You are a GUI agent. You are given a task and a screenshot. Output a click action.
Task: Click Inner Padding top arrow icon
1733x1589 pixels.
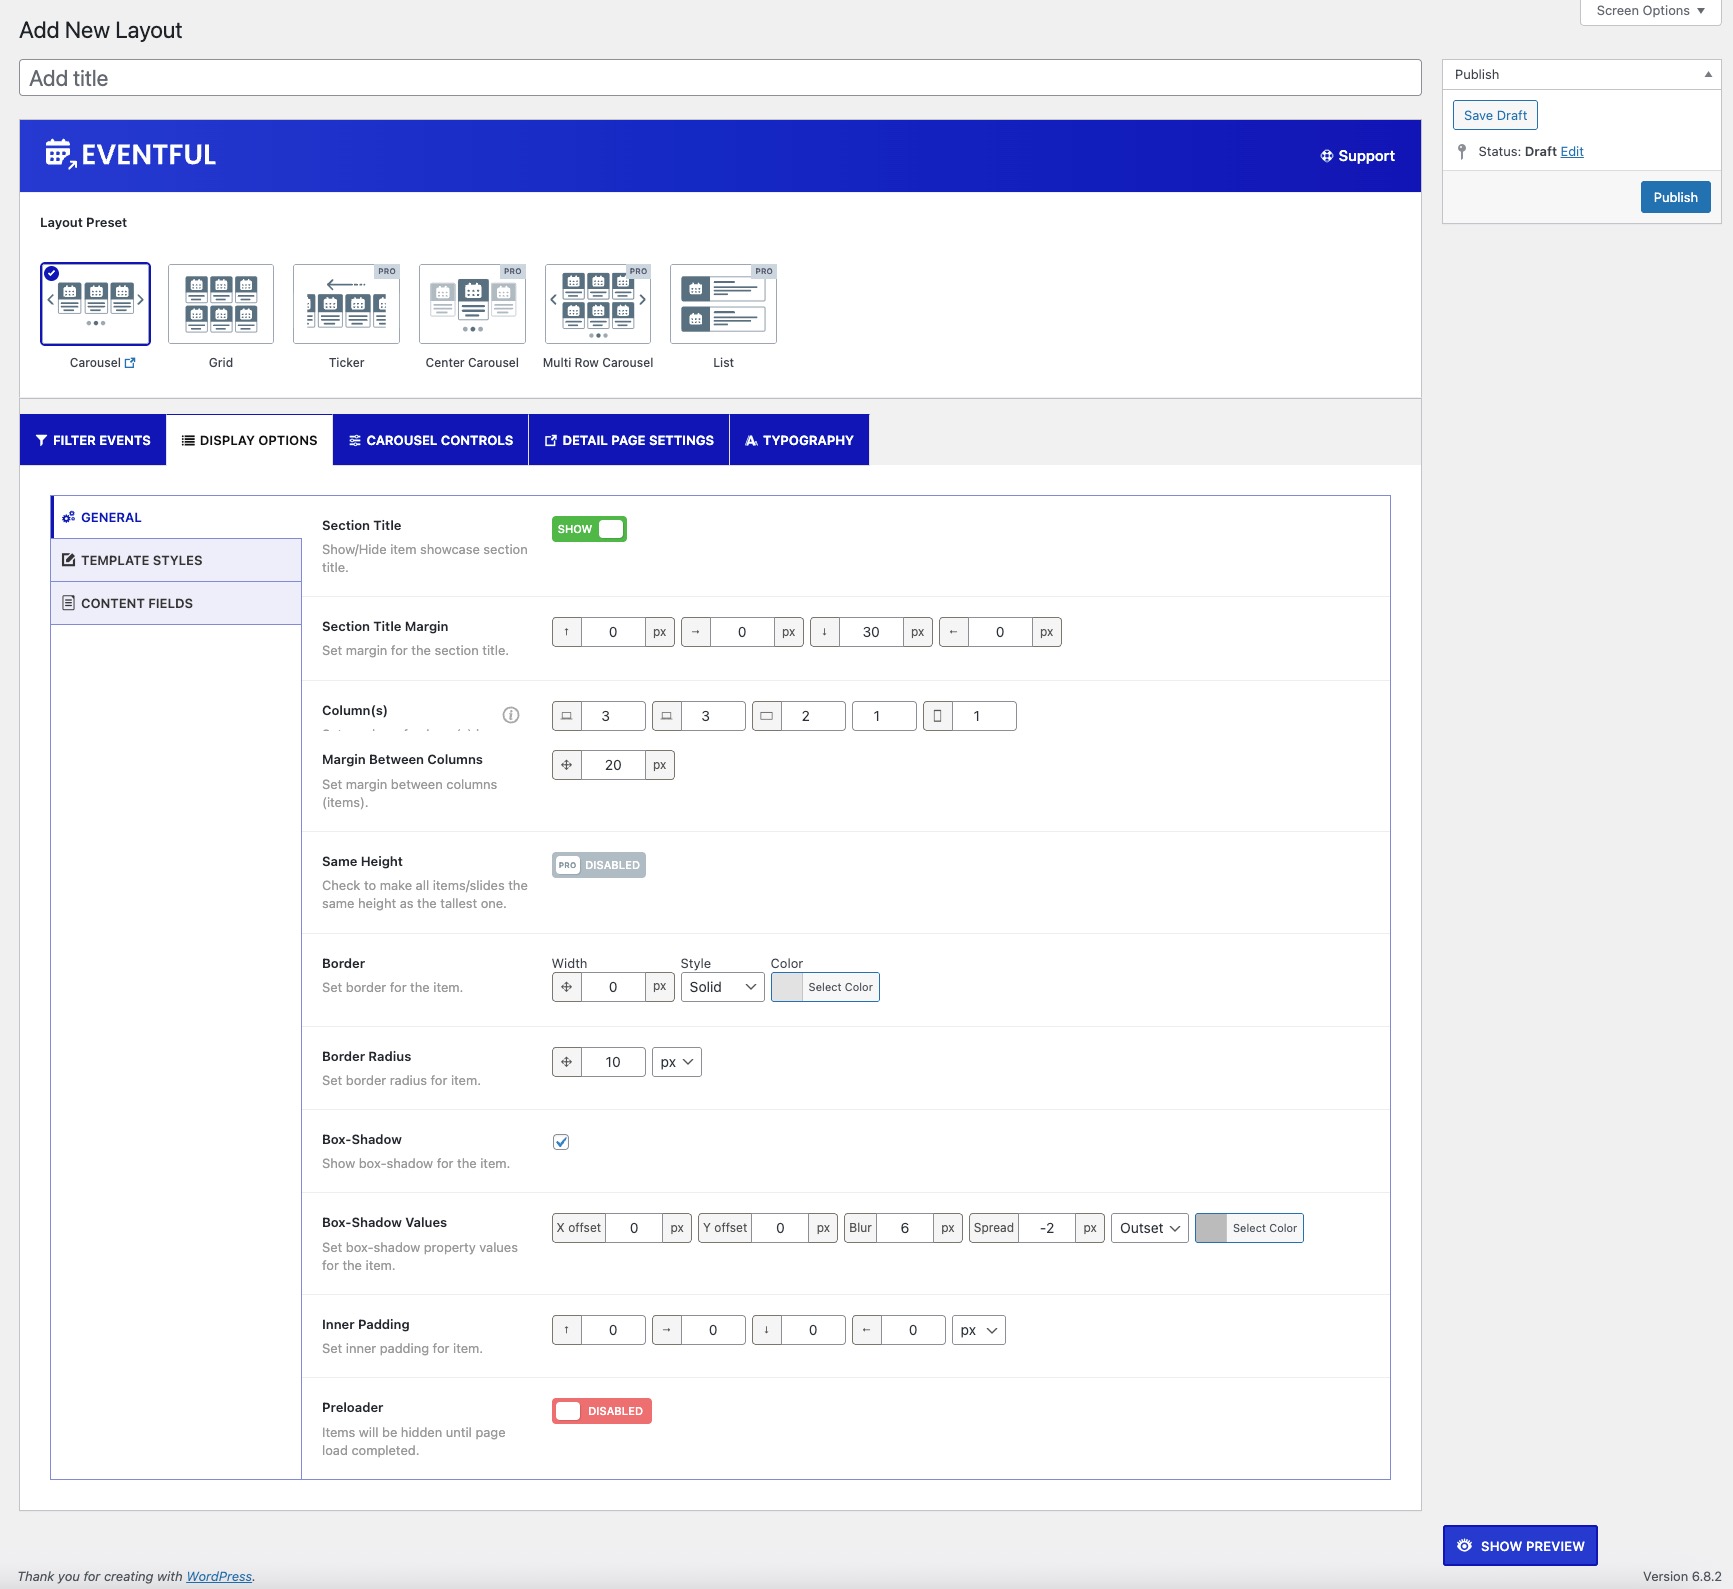pos(567,1330)
